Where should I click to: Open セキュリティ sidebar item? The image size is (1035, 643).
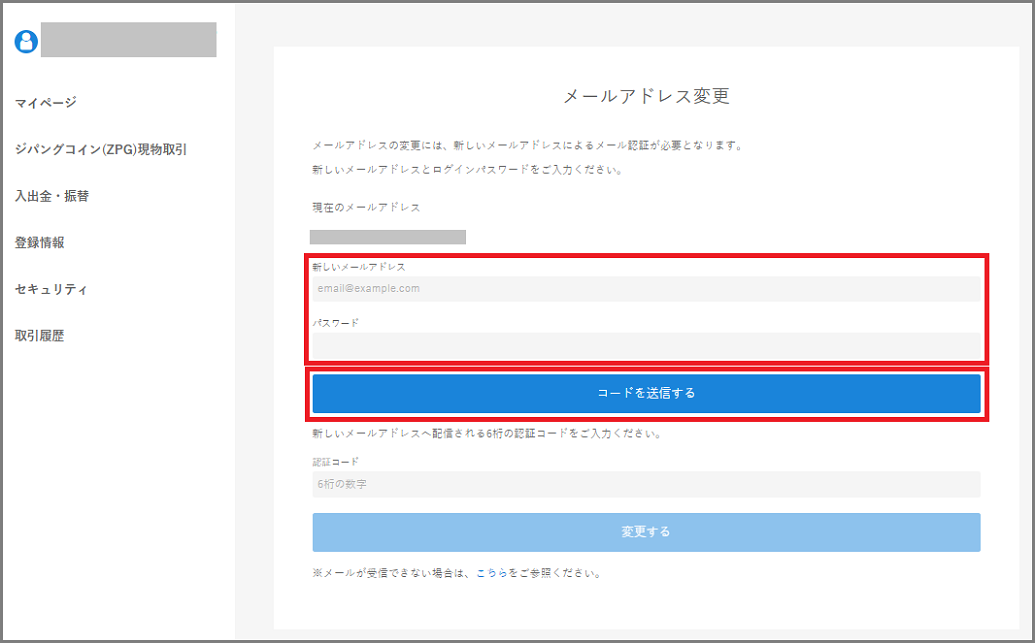[x=51, y=289]
